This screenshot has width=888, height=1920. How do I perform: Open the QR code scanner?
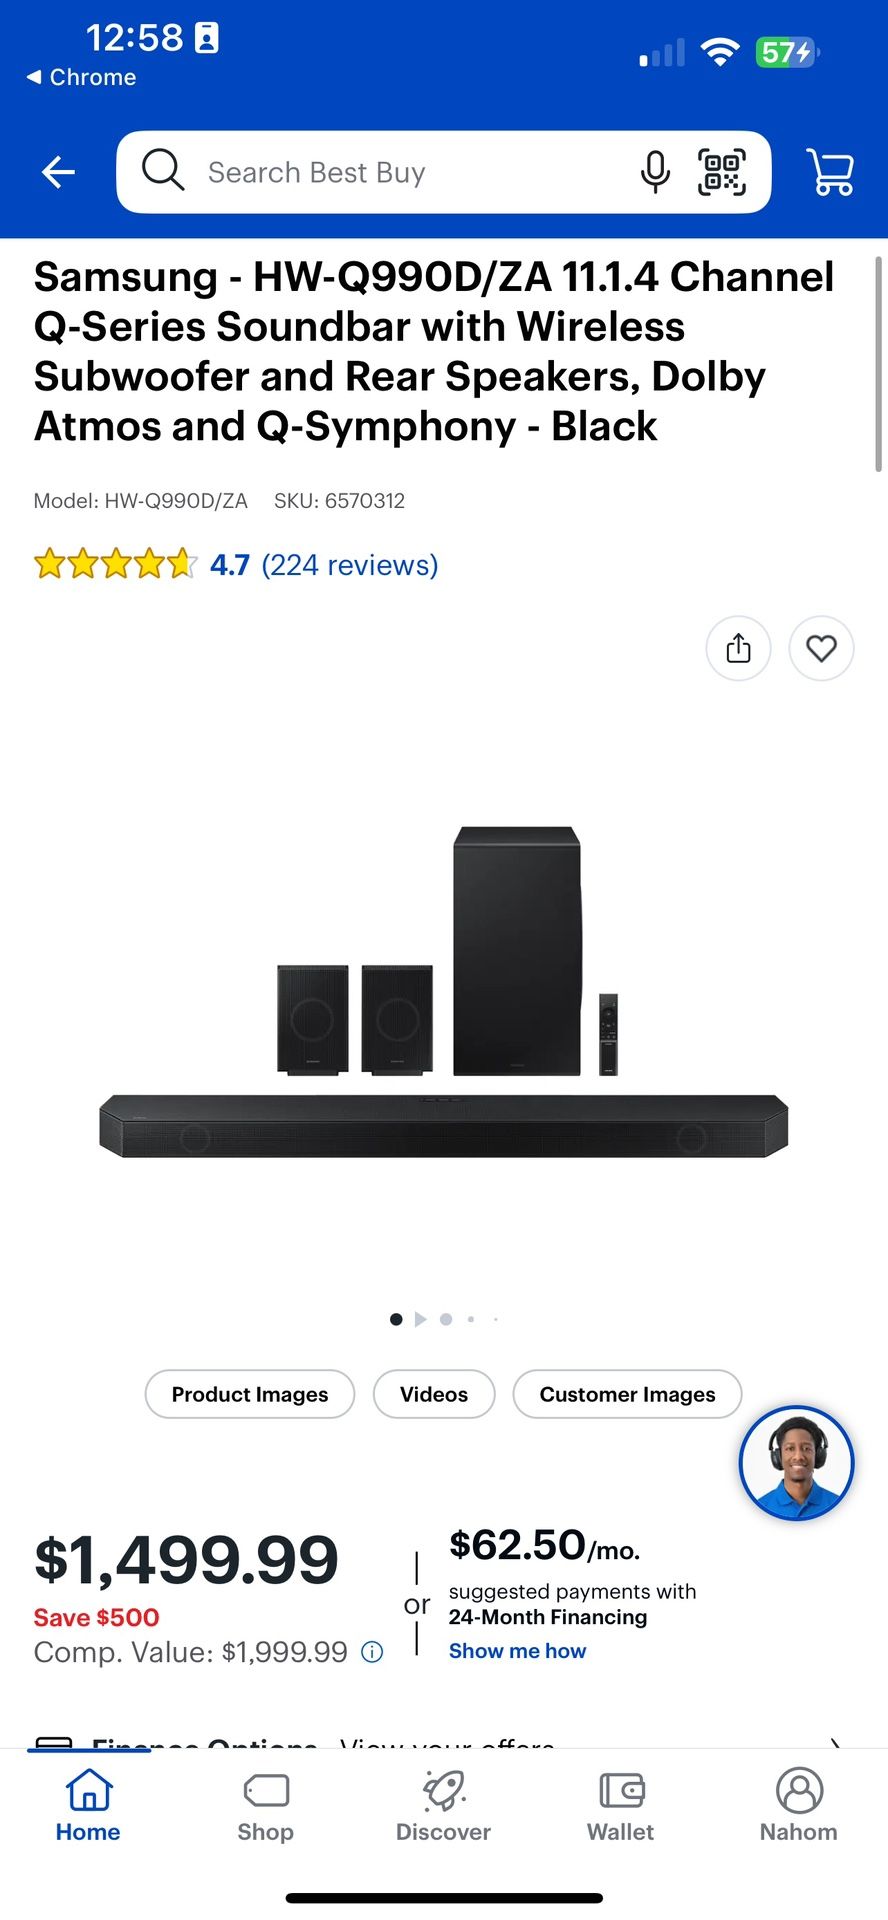click(722, 172)
